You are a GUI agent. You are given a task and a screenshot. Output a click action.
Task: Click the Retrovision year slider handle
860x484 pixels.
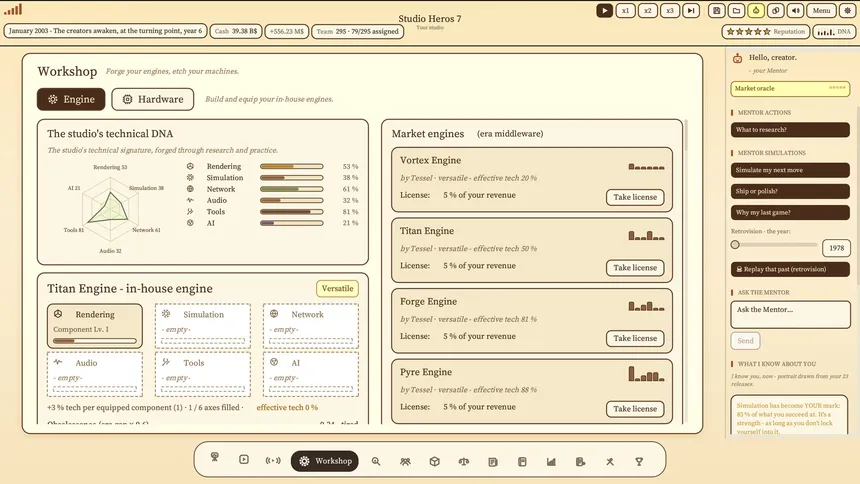click(735, 245)
